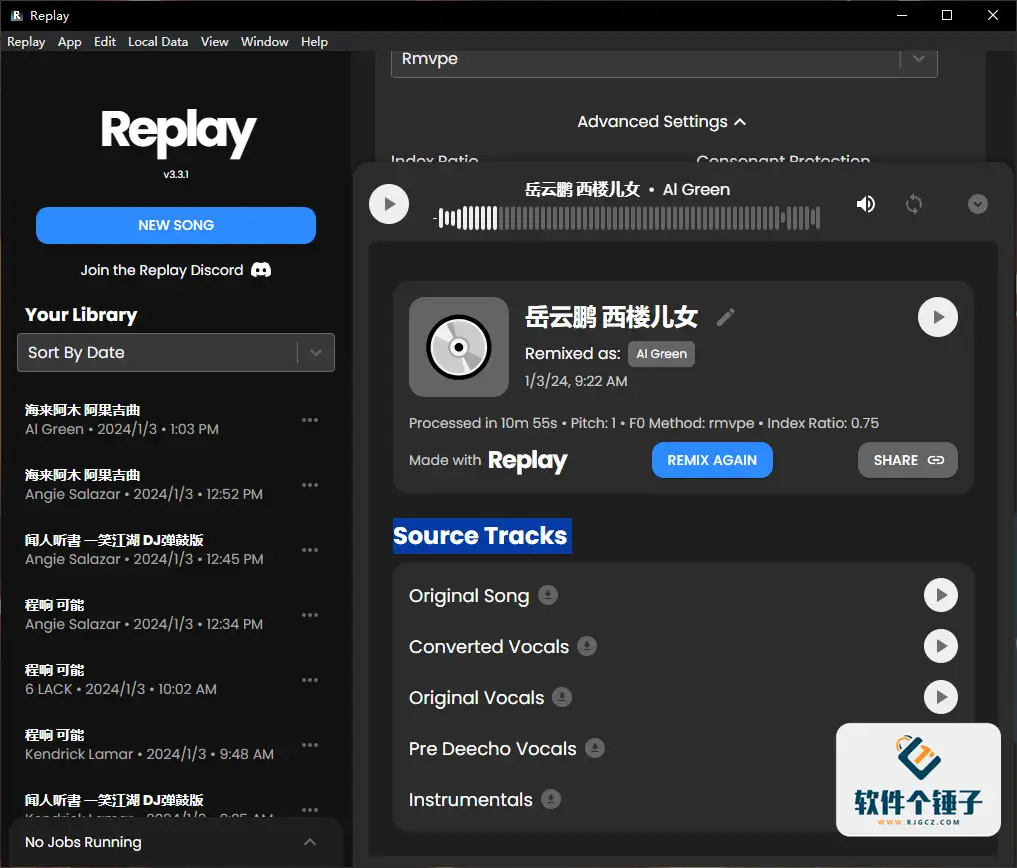The width and height of the screenshot is (1017, 868).
Task: Click the Made with Replay label
Action: (488, 460)
